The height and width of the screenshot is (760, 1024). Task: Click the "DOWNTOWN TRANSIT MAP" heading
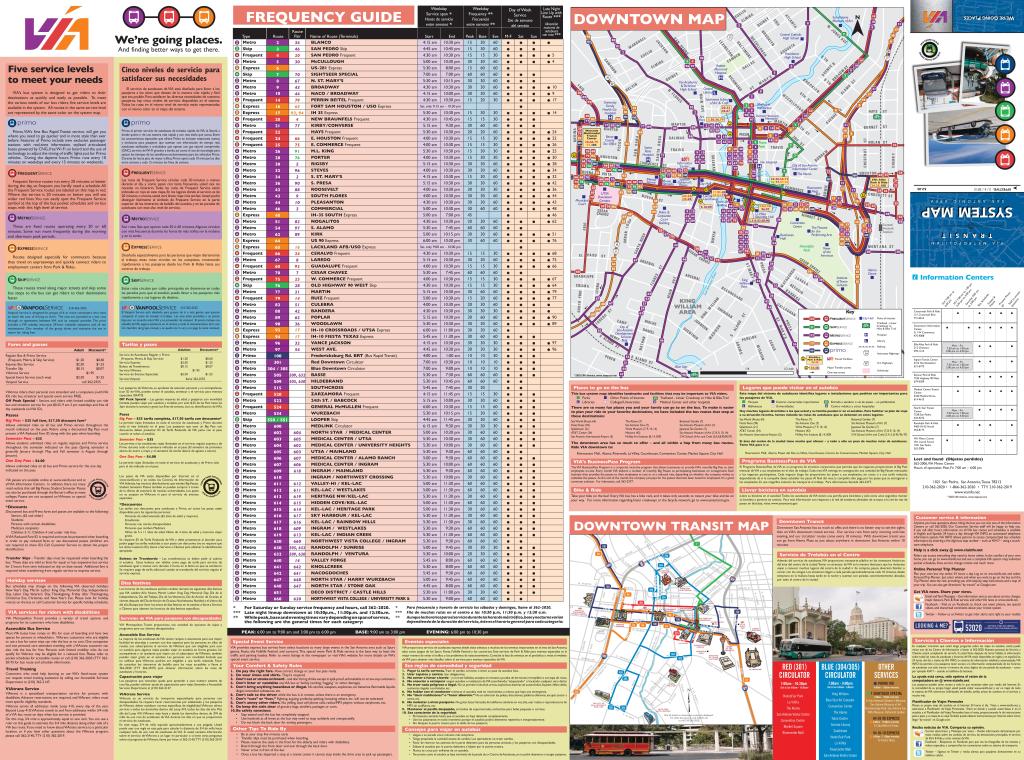(x=671, y=526)
